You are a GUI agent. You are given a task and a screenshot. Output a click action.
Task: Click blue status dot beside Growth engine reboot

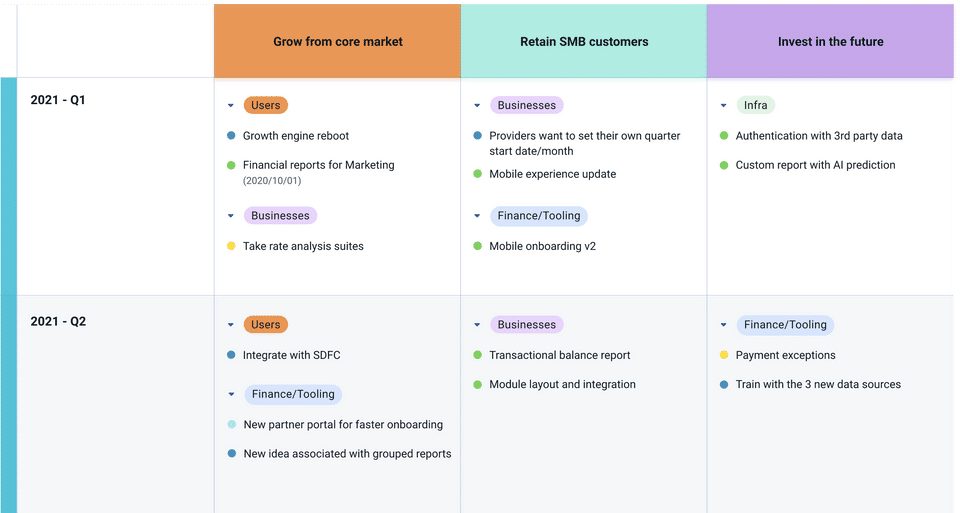click(231, 136)
